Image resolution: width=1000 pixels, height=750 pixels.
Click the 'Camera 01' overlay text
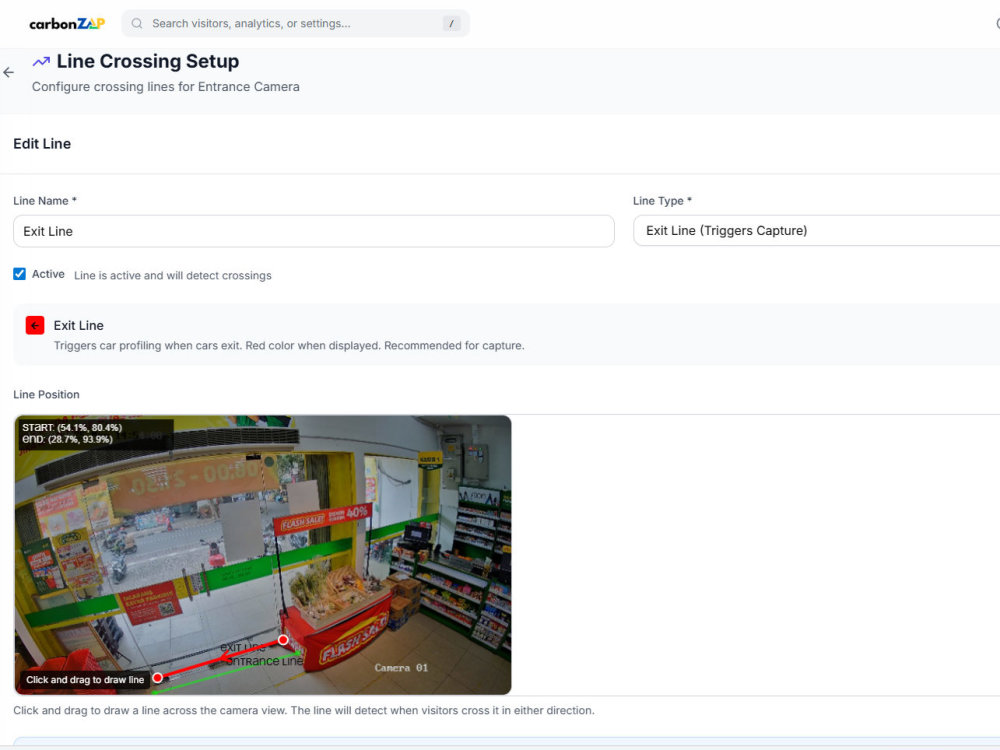(x=401, y=668)
